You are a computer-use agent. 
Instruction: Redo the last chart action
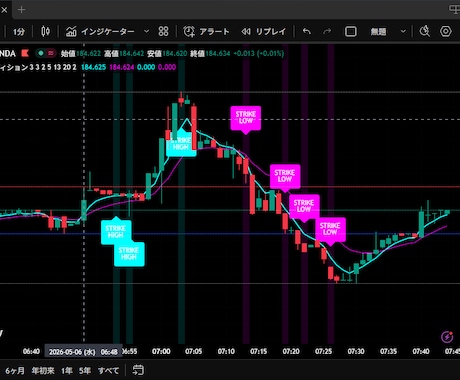(327, 32)
